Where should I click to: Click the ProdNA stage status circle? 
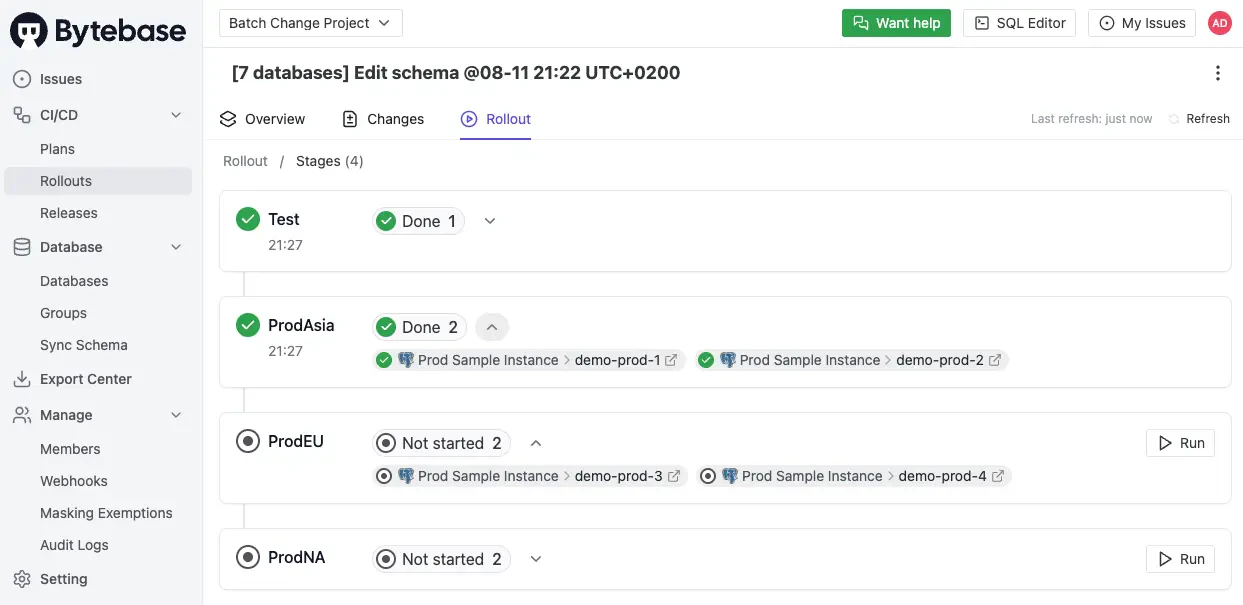click(x=248, y=557)
